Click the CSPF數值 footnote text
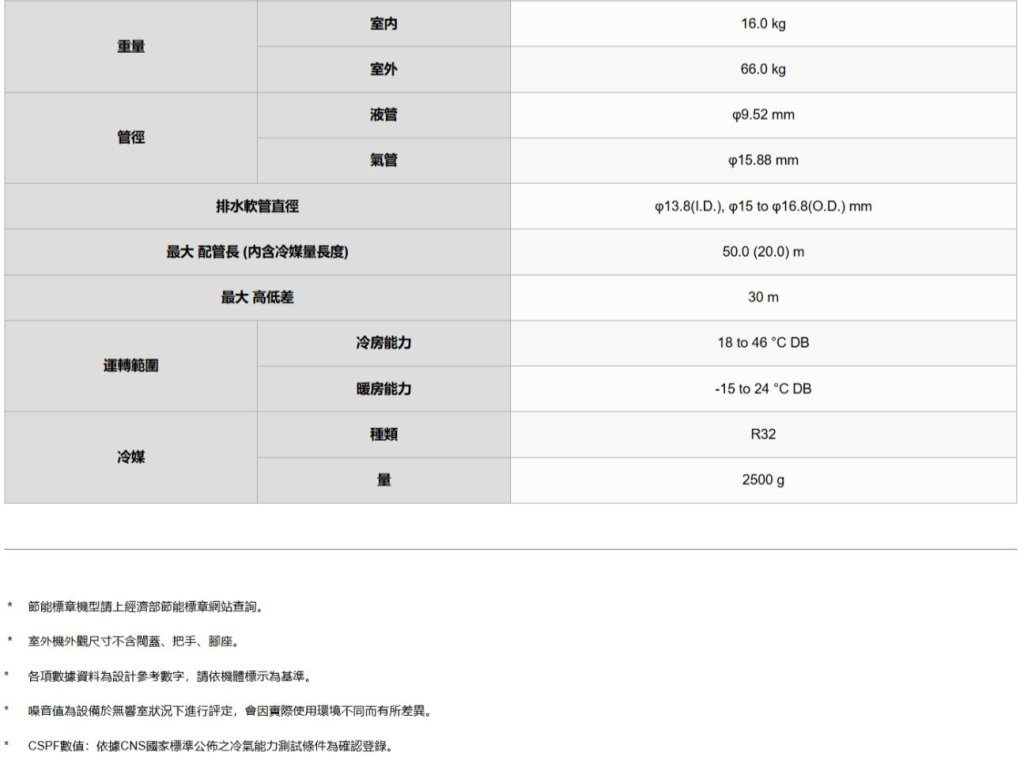 pyautogui.click(x=210, y=746)
